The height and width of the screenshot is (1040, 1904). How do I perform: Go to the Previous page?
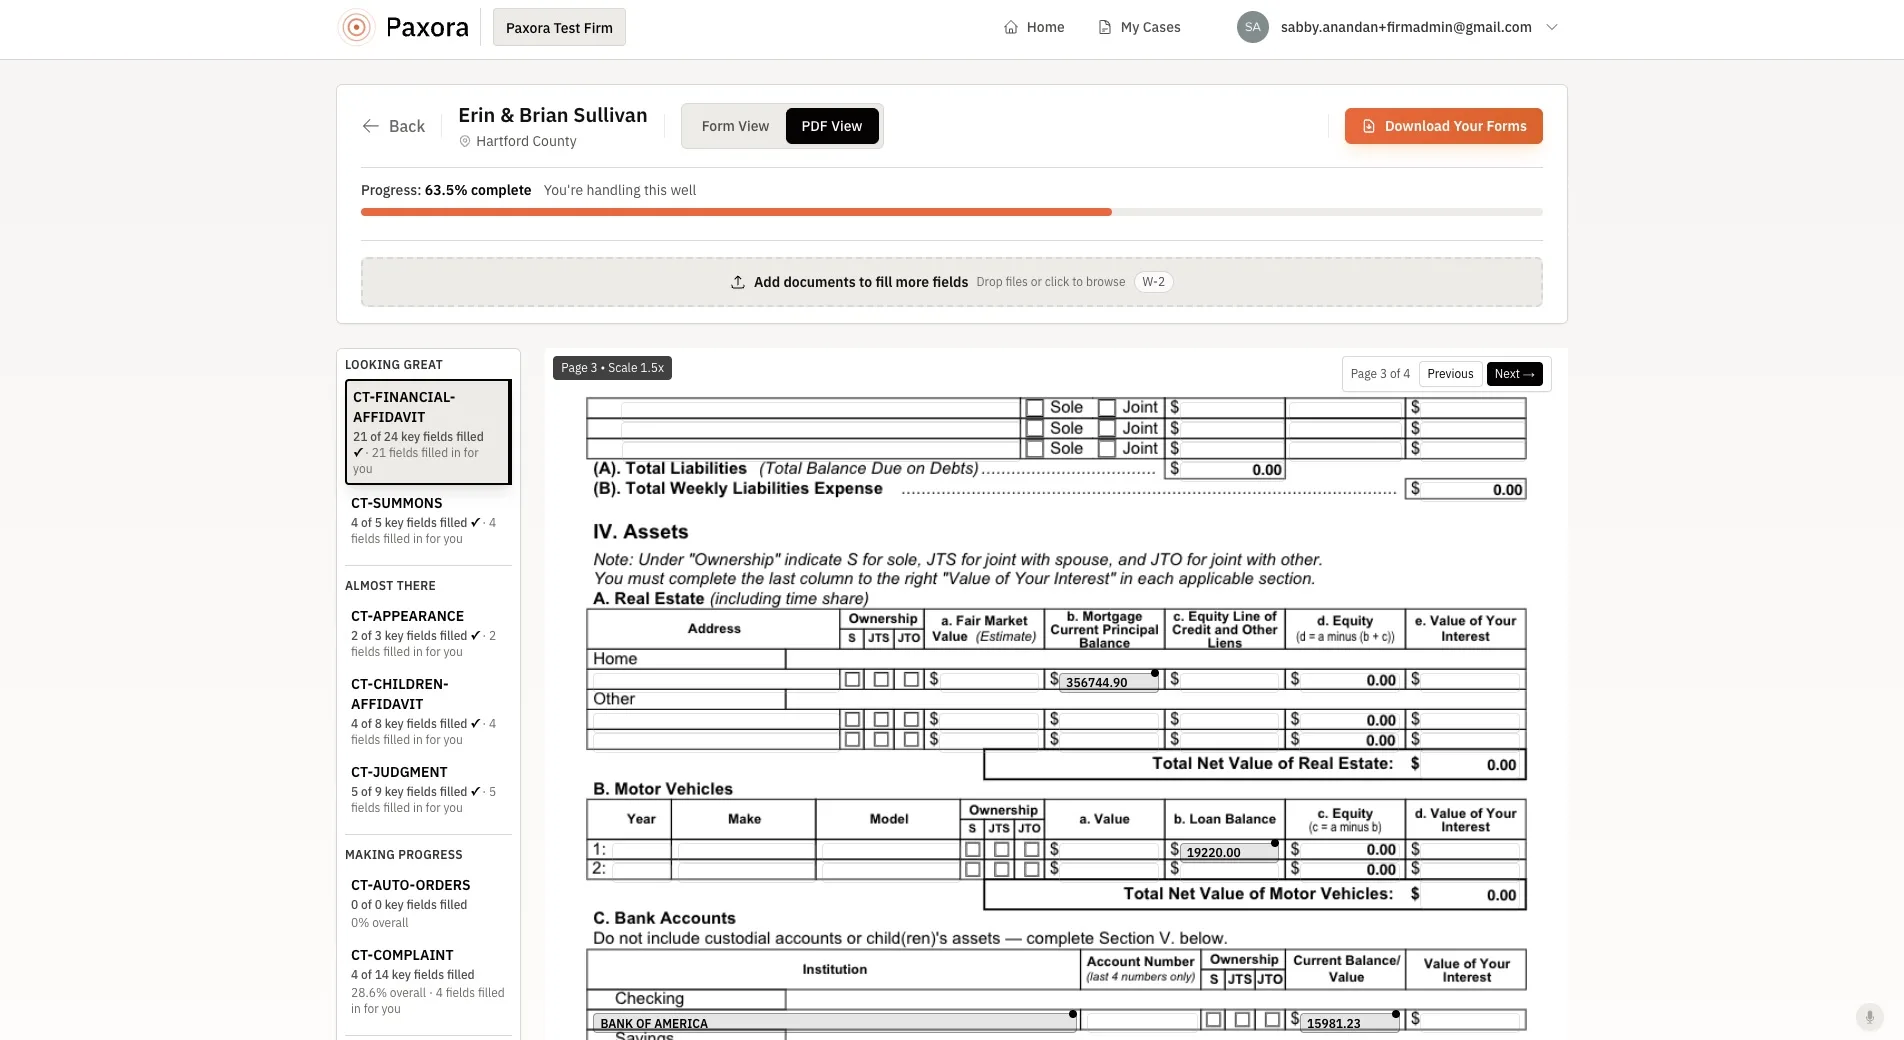click(1450, 374)
